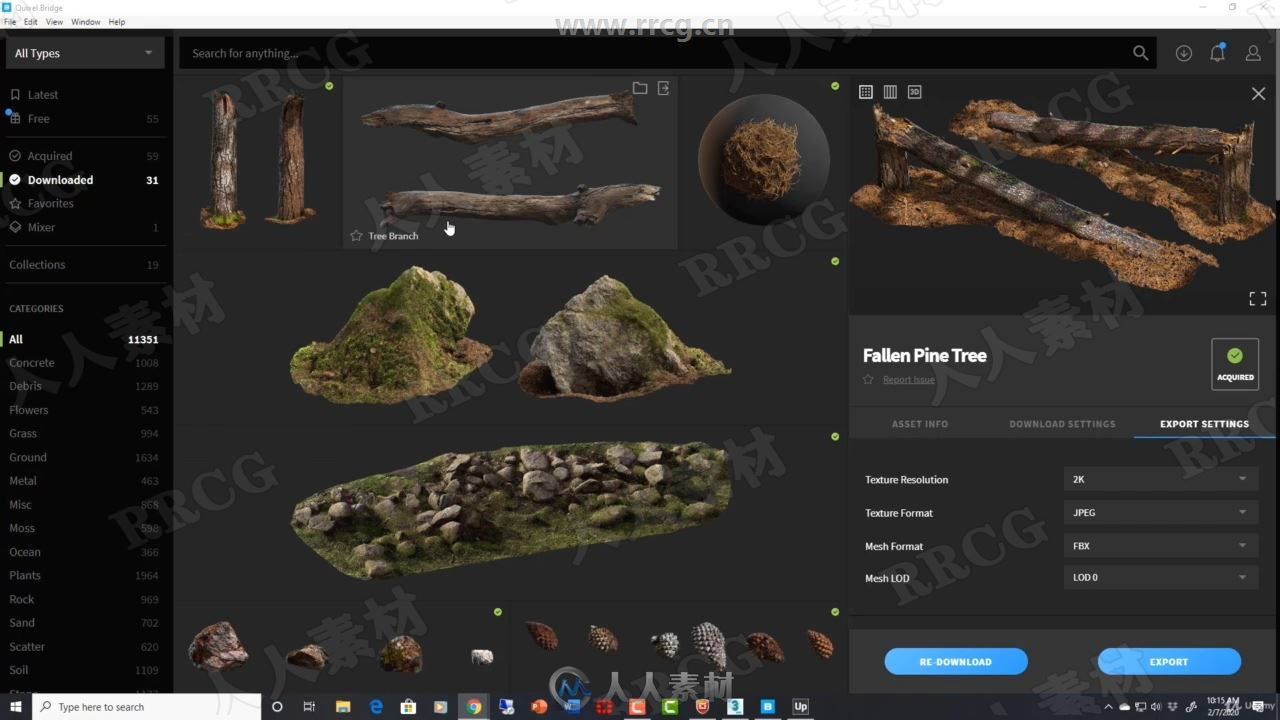The height and width of the screenshot is (720, 1280).
Task: Open the notifications bell
Action: coord(1217,53)
